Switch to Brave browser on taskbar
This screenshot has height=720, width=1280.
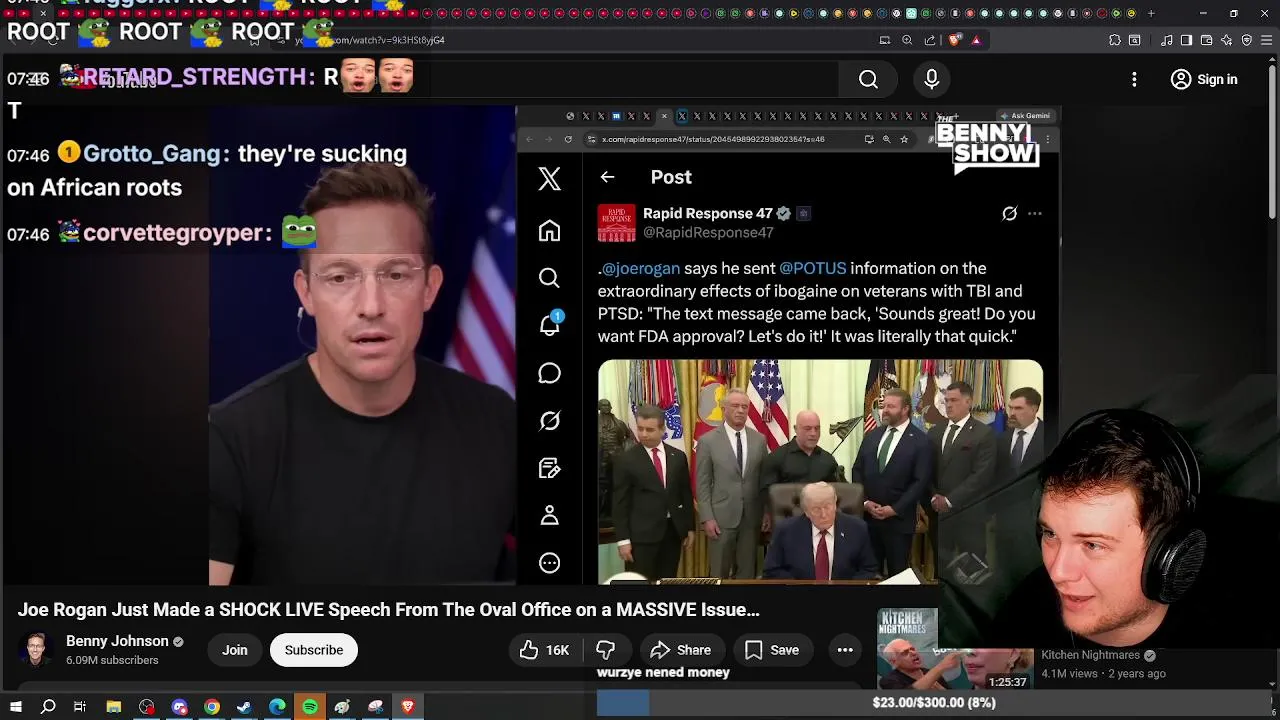[x=408, y=707]
